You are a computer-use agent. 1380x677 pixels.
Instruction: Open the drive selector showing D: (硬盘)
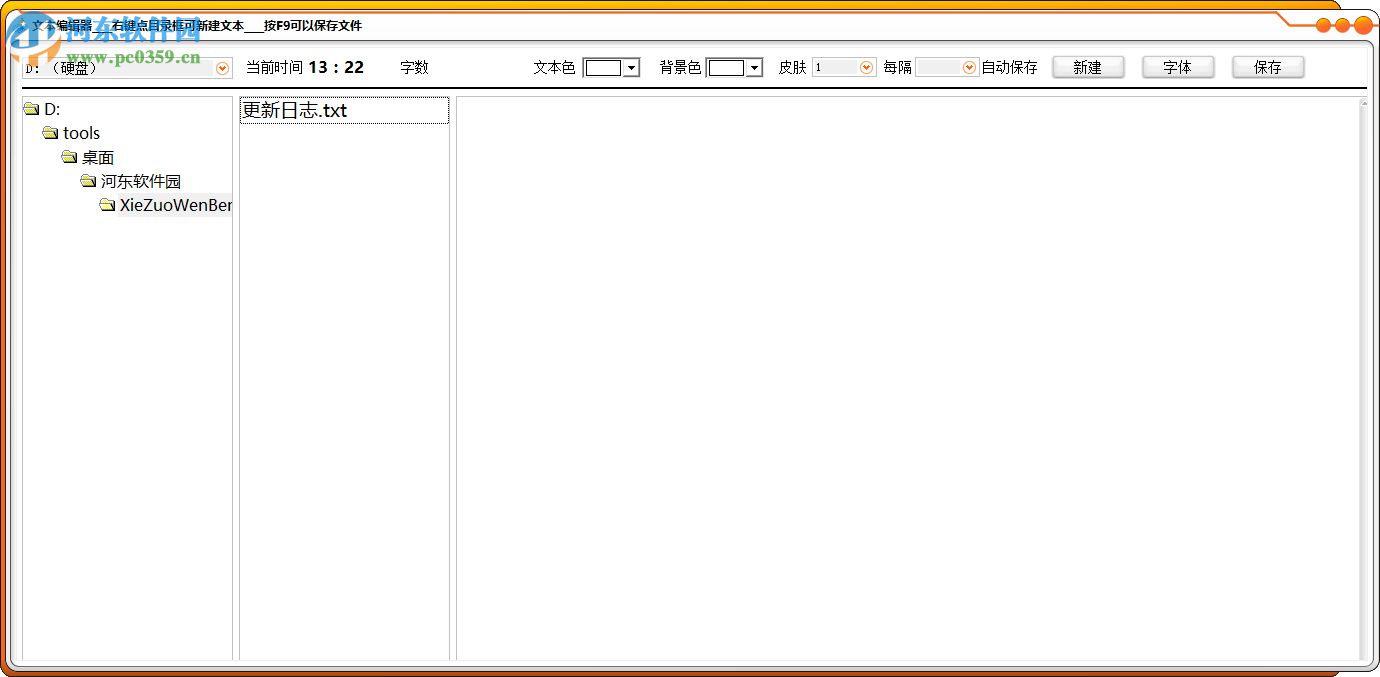221,68
